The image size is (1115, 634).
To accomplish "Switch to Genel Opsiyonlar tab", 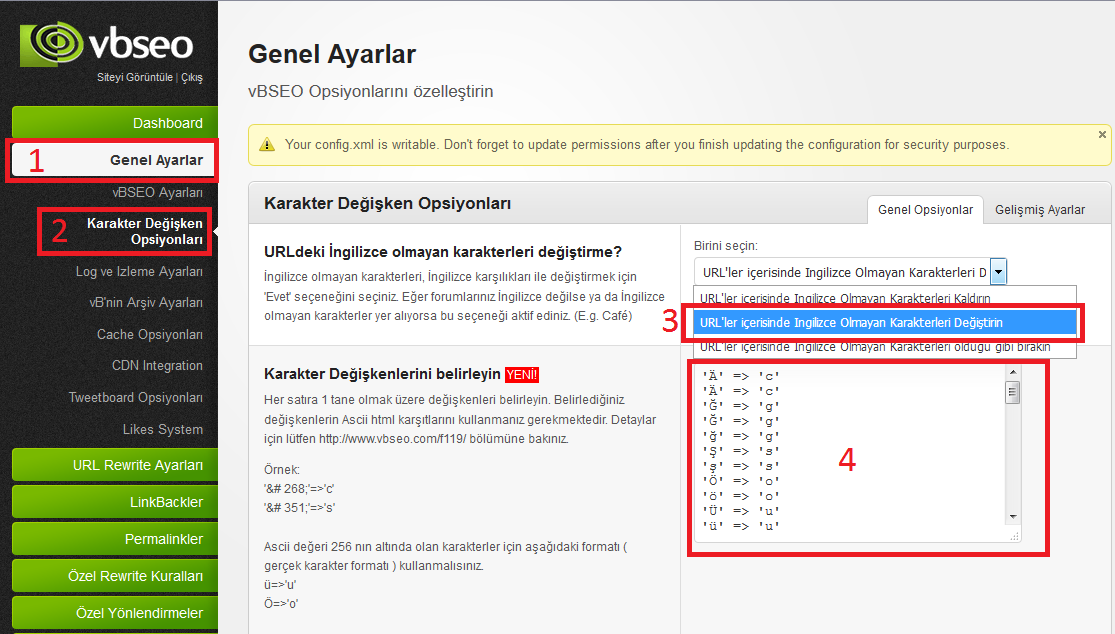I will click(x=925, y=210).
